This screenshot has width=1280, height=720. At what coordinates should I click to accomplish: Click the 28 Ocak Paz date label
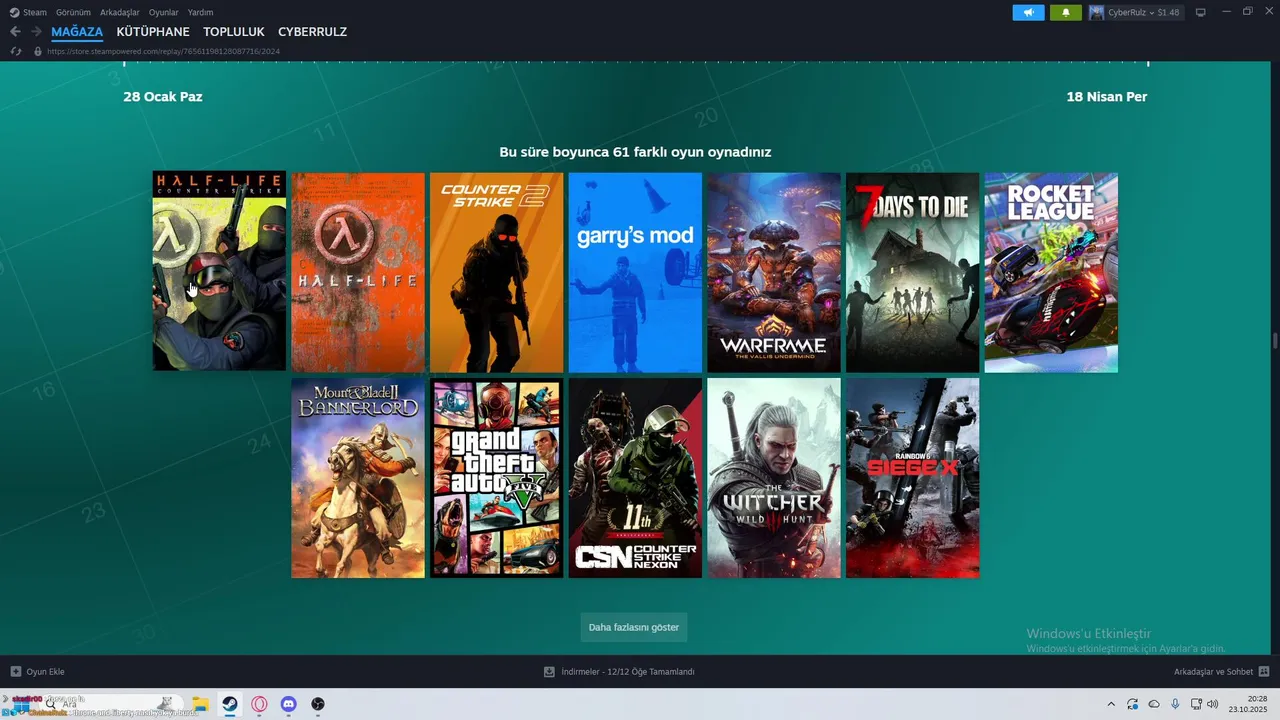(163, 97)
